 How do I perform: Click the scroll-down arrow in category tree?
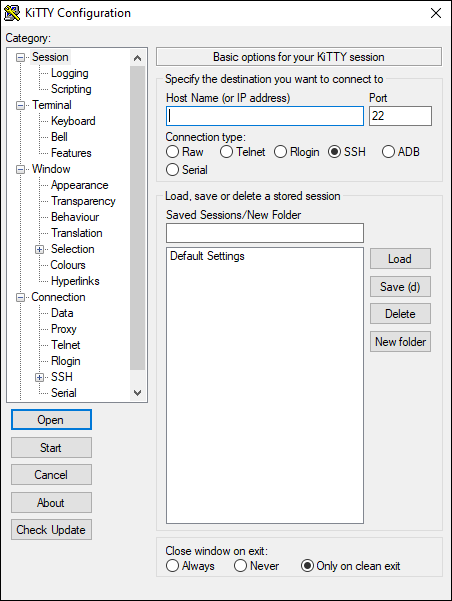137,392
